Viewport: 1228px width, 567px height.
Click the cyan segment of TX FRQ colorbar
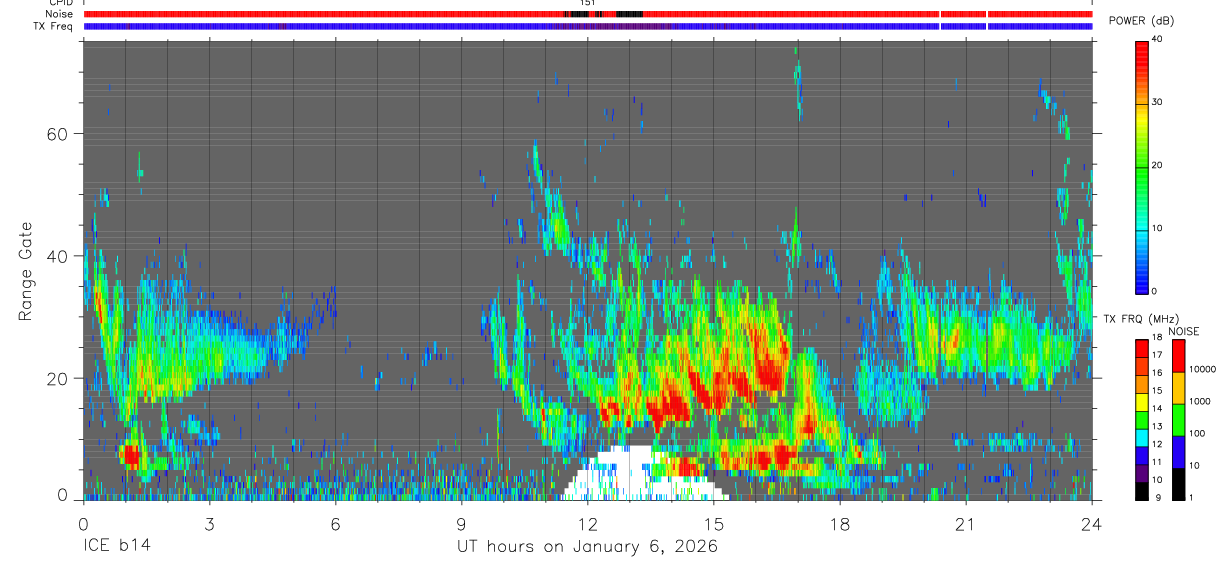[1141, 437]
